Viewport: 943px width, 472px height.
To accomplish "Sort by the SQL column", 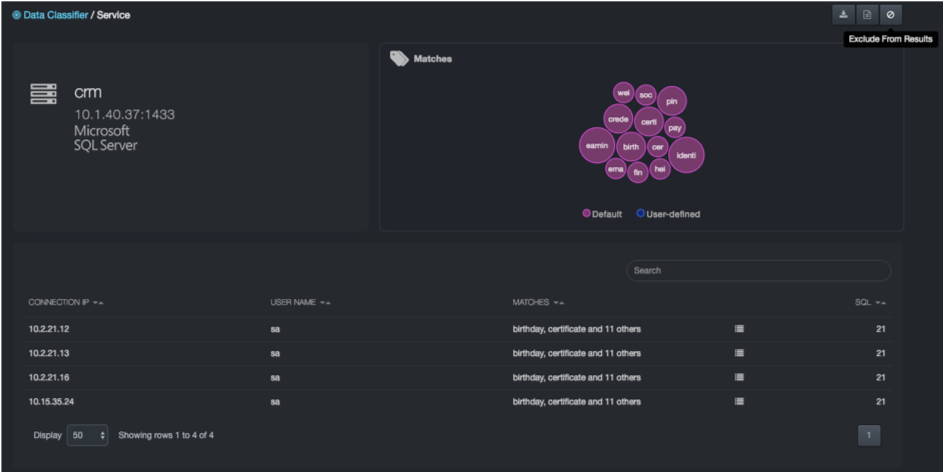I will pos(869,302).
